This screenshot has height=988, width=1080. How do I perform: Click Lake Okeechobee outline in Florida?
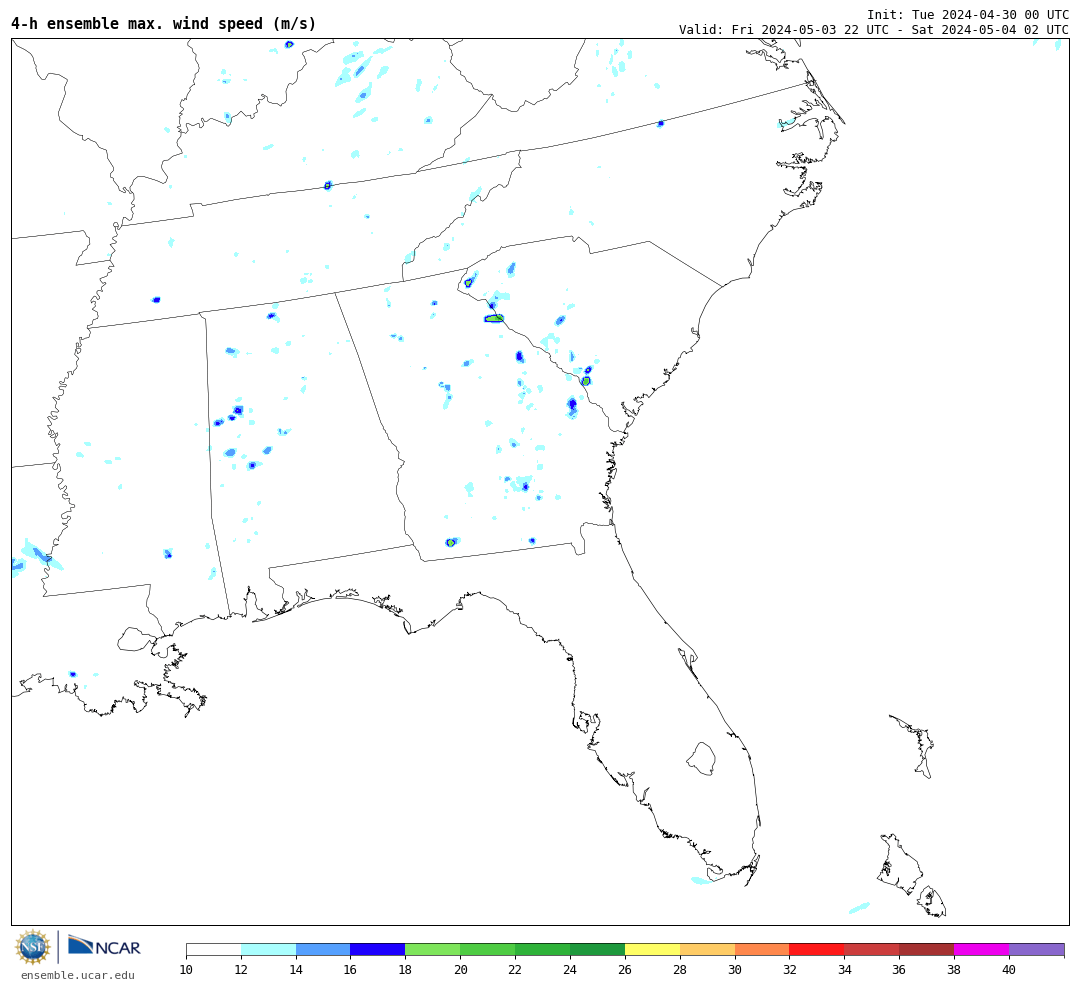pyautogui.click(x=701, y=759)
